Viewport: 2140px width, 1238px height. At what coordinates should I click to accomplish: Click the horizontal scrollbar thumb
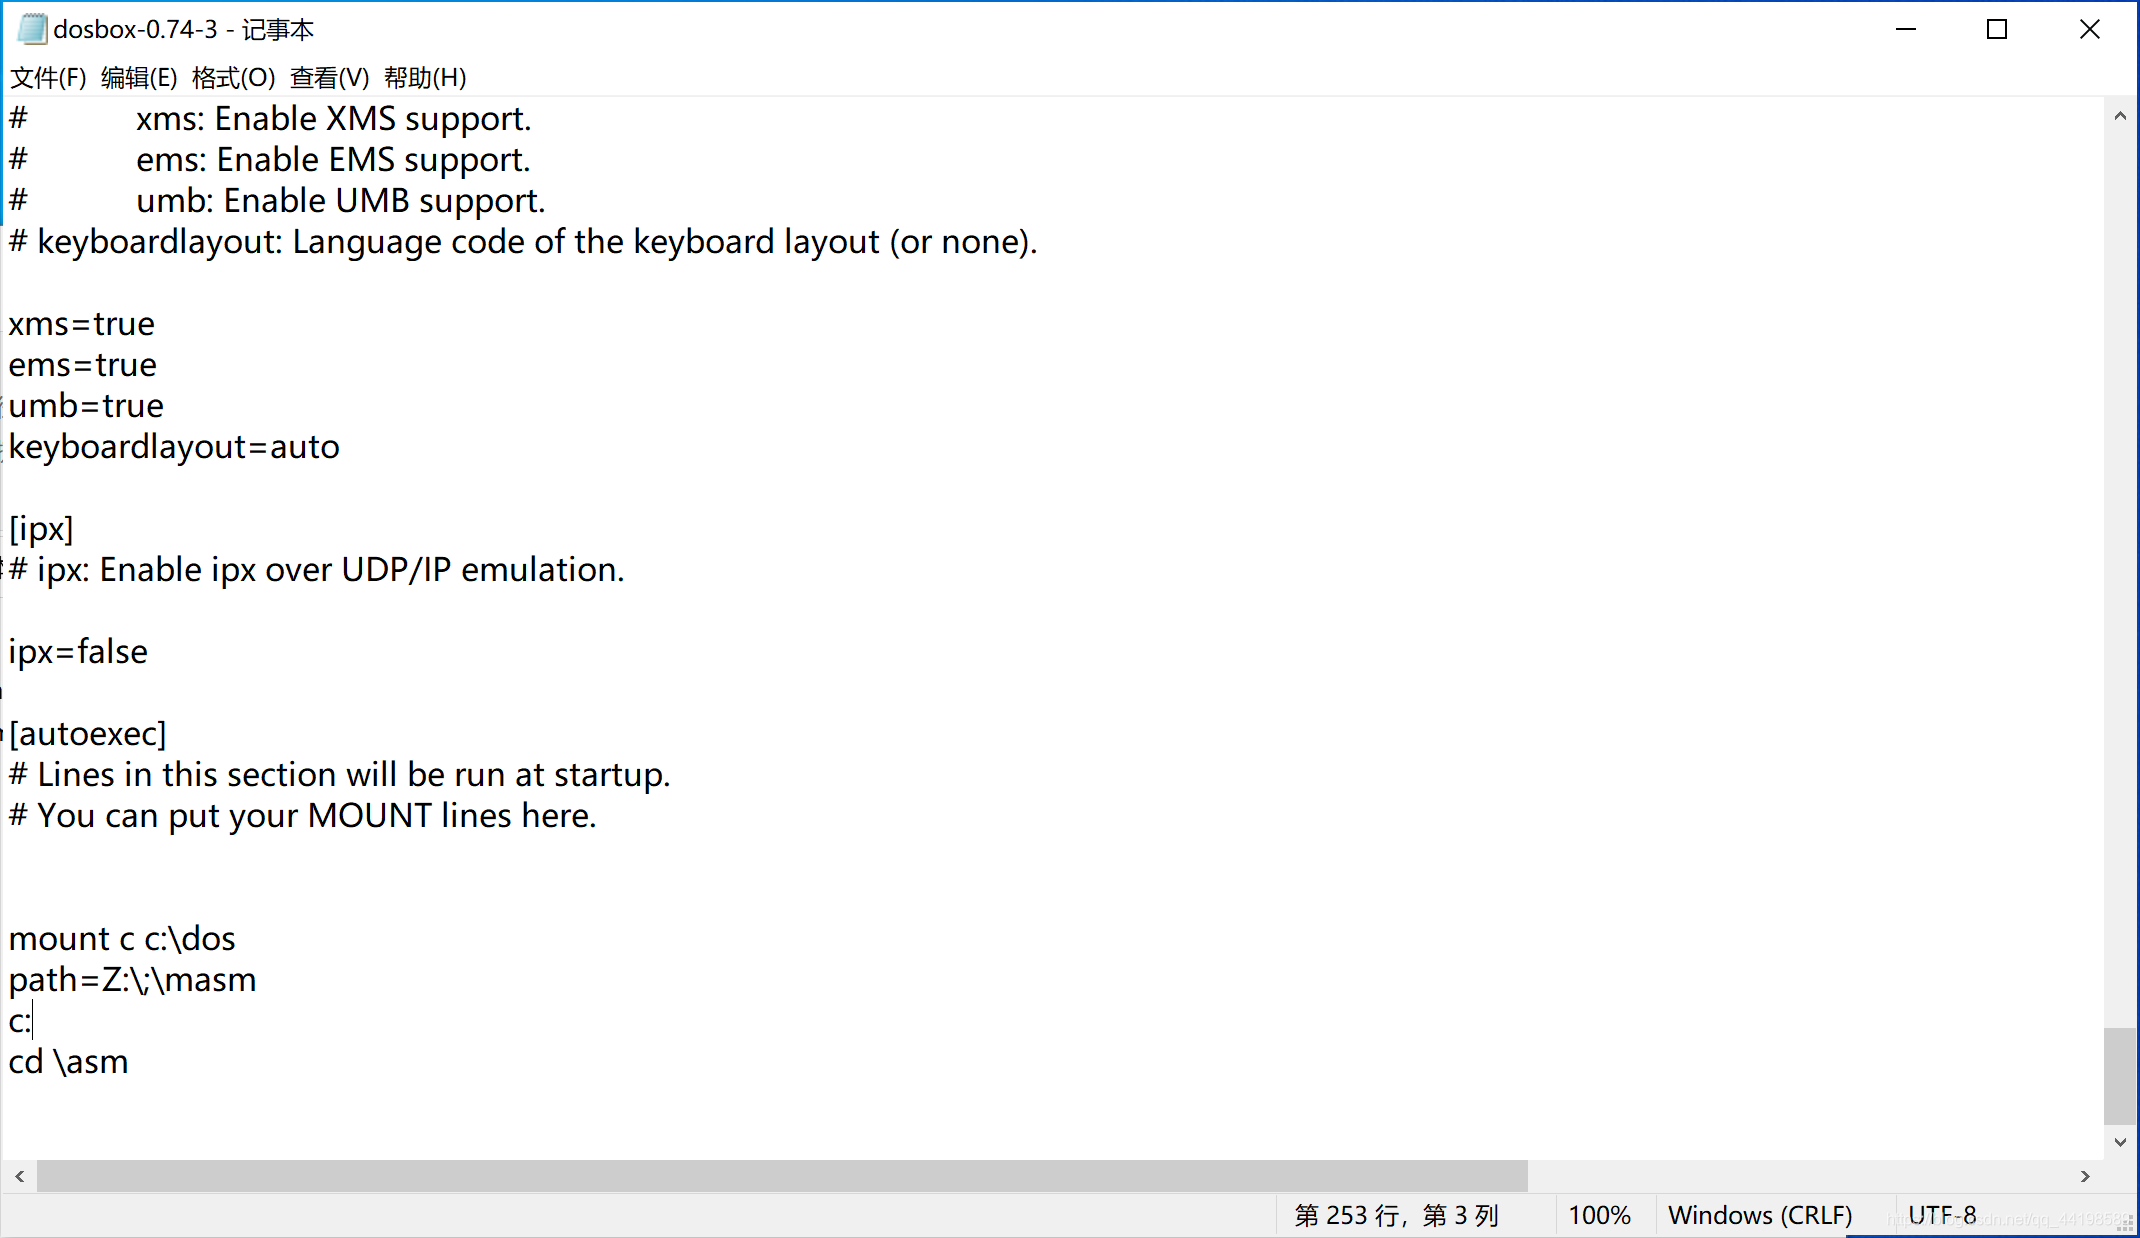pos(780,1176)
